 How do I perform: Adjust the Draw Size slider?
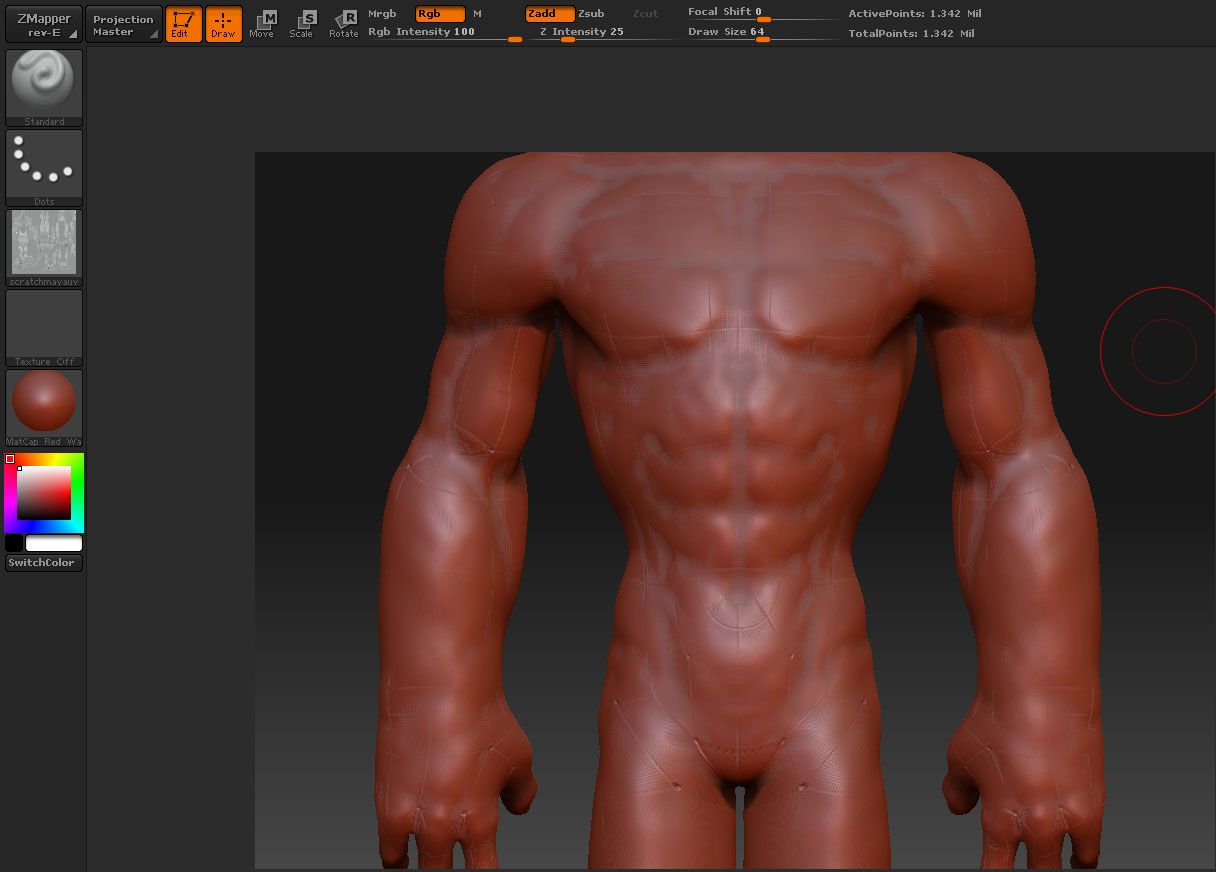(762, 33)
